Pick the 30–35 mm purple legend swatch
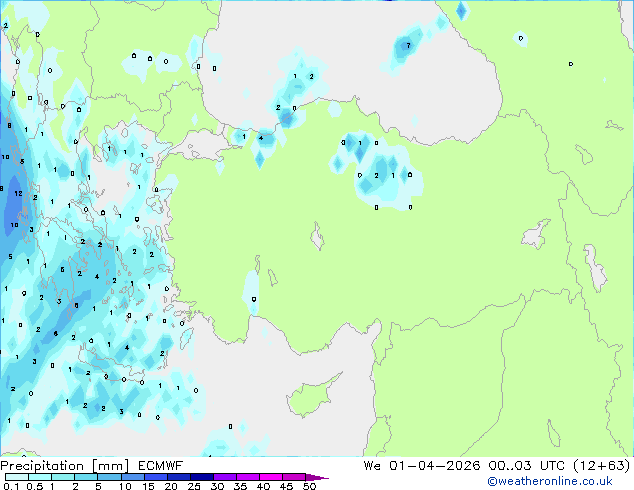 (224, 477)
